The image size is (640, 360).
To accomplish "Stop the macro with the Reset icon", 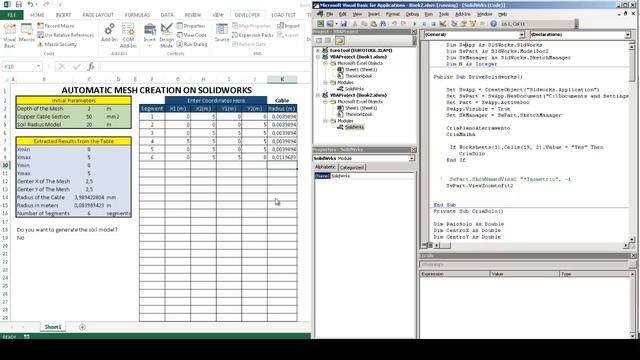I will click(x=433, y=24).
